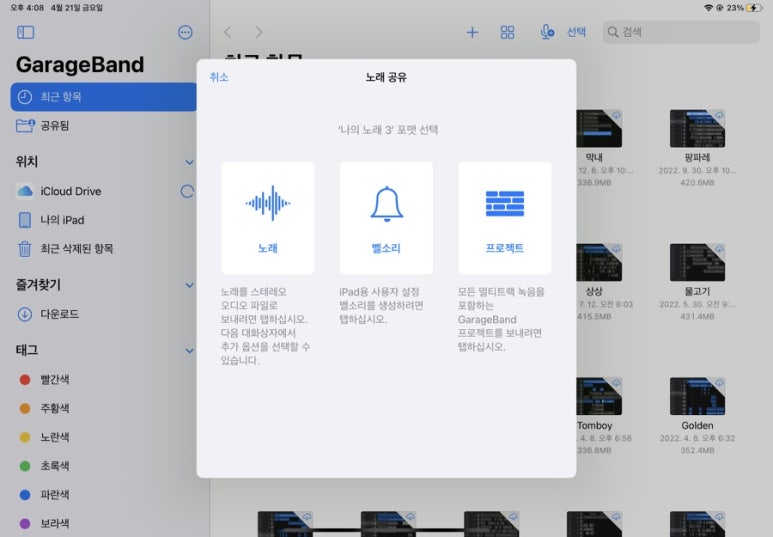773x537 pixels.
Task: Tap the iPad device icon
Action: coord(25,220)
